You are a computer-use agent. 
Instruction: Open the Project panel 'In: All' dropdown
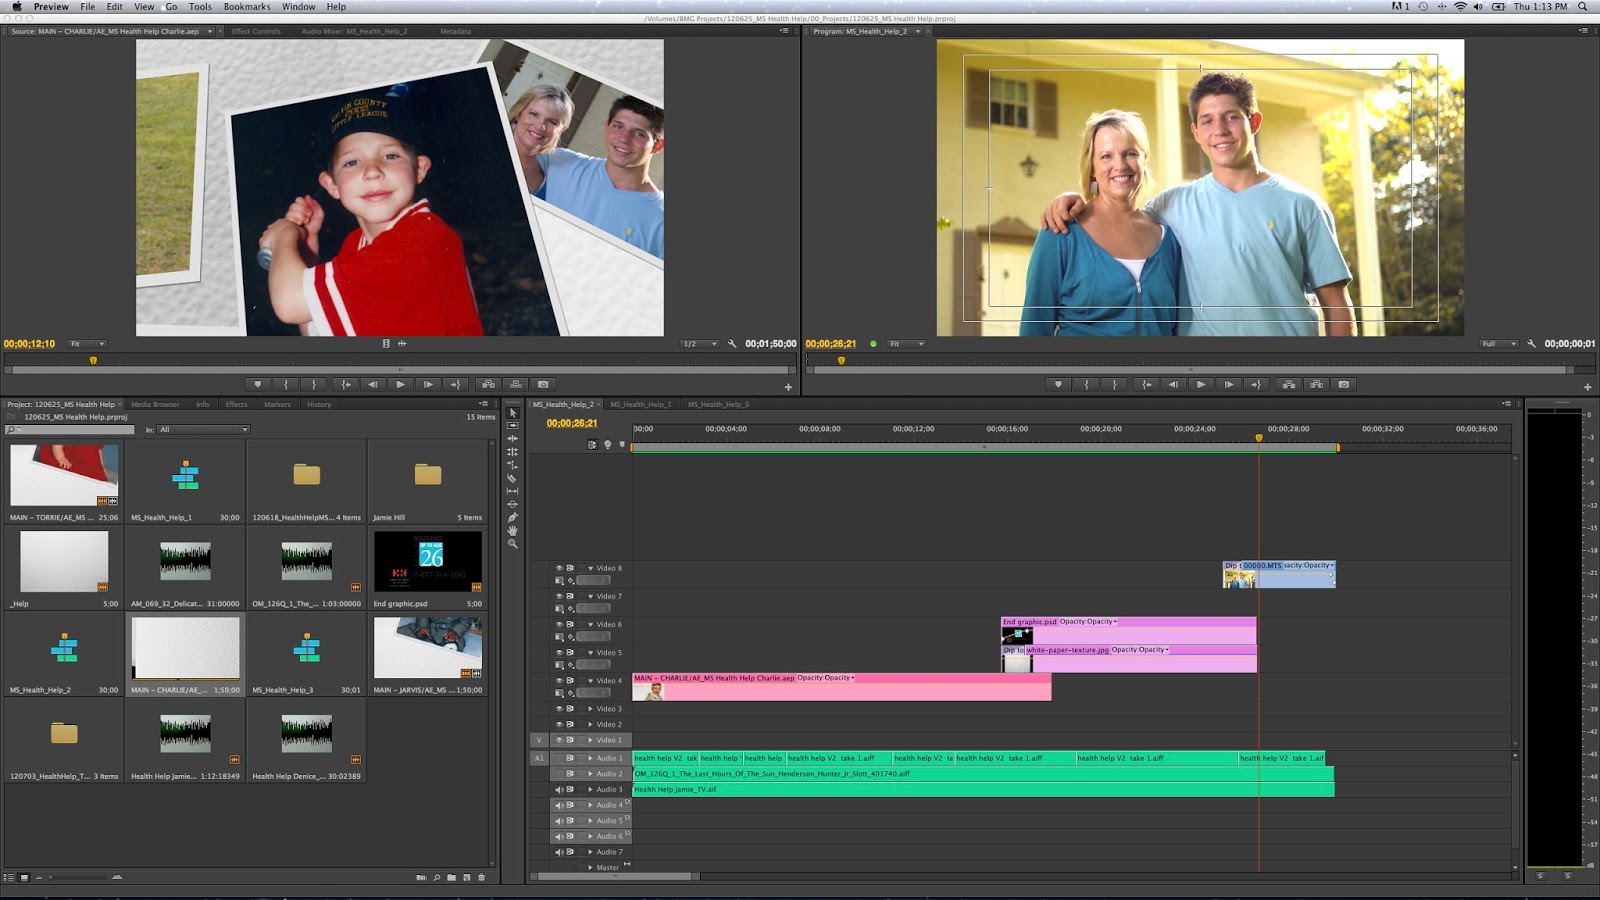point(204,430)
